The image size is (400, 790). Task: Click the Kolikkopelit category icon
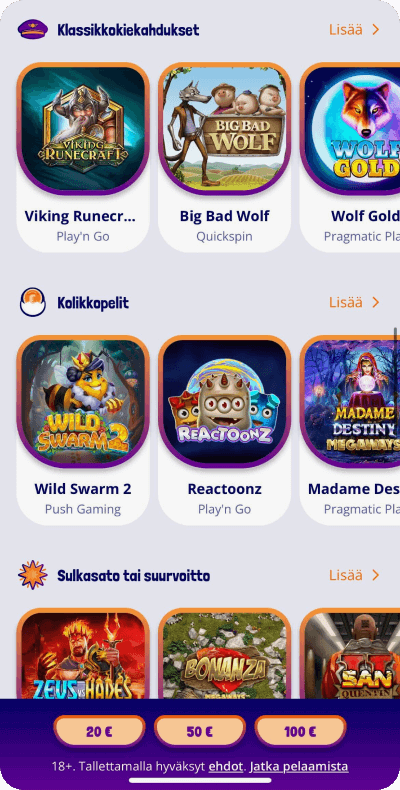tap(33, 303)
